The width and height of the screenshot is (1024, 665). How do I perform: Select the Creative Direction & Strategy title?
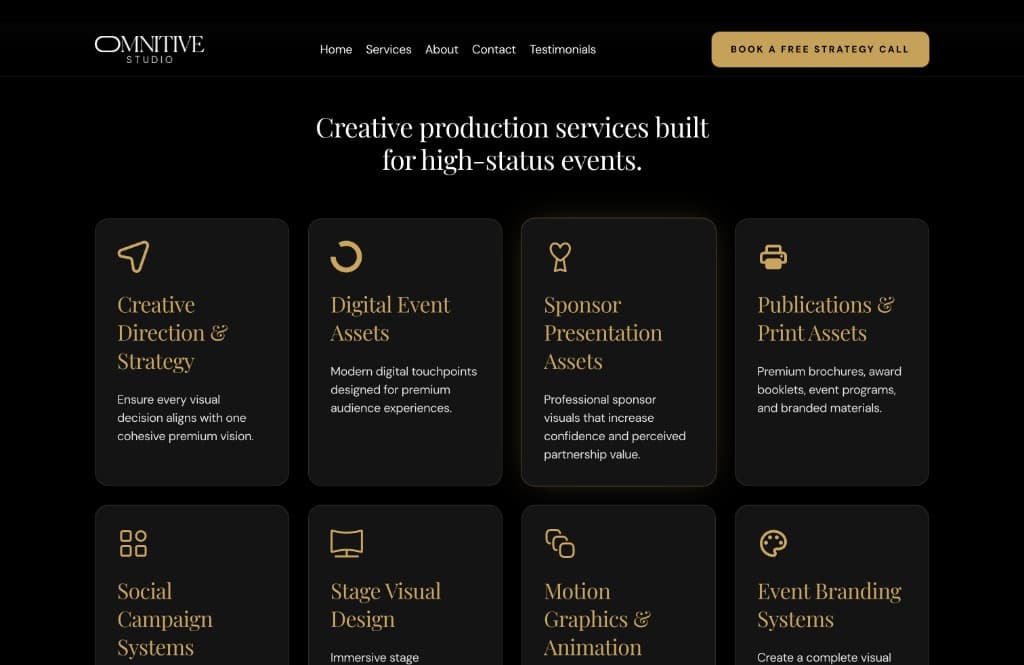point(172,333)
